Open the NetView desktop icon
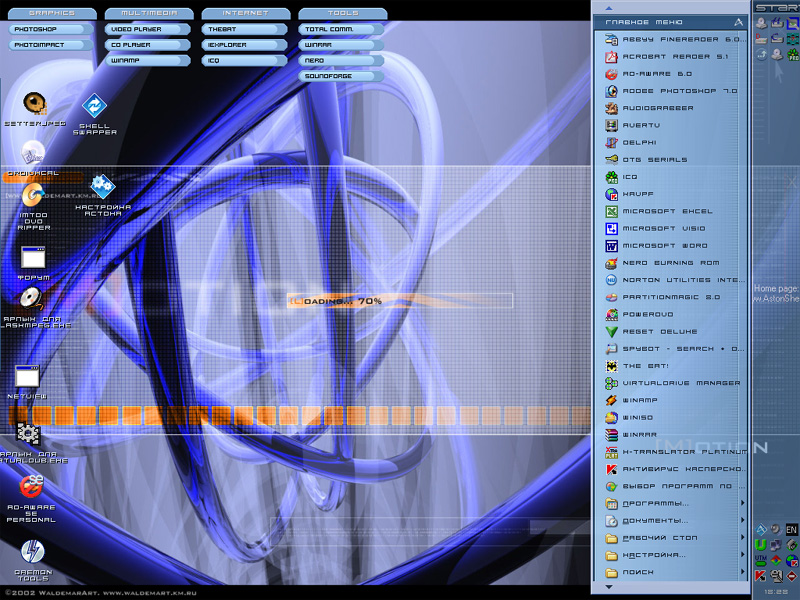Image resolution: width=800 pixels, height=600 pixels. 27,377
